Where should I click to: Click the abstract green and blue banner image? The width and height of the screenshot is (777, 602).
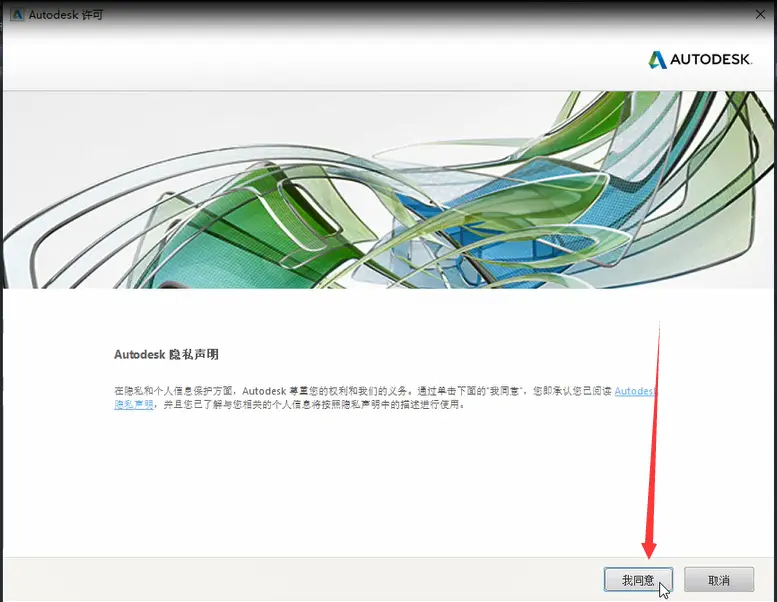pyautogui.click(x=388, y=189)
